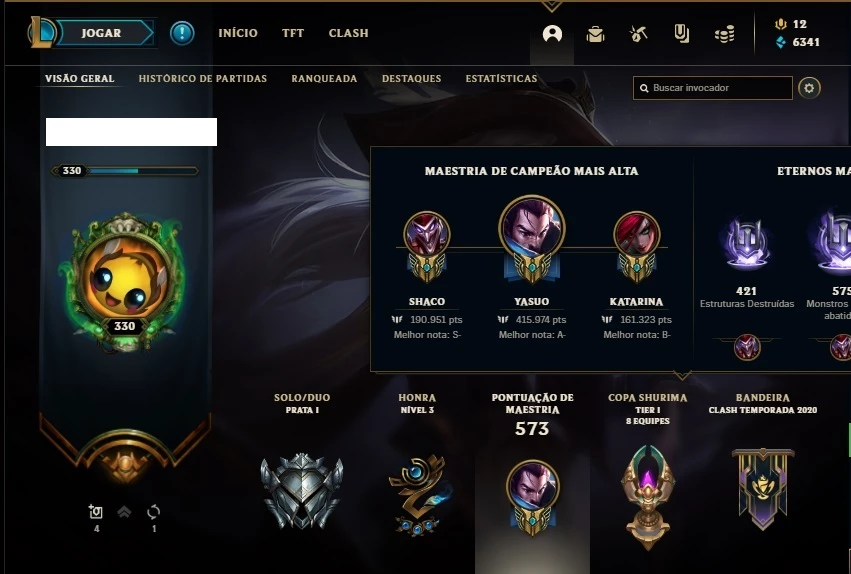Select the Estatísticas tab
This screenshot has height=574, width=851.
coord(501,79)
